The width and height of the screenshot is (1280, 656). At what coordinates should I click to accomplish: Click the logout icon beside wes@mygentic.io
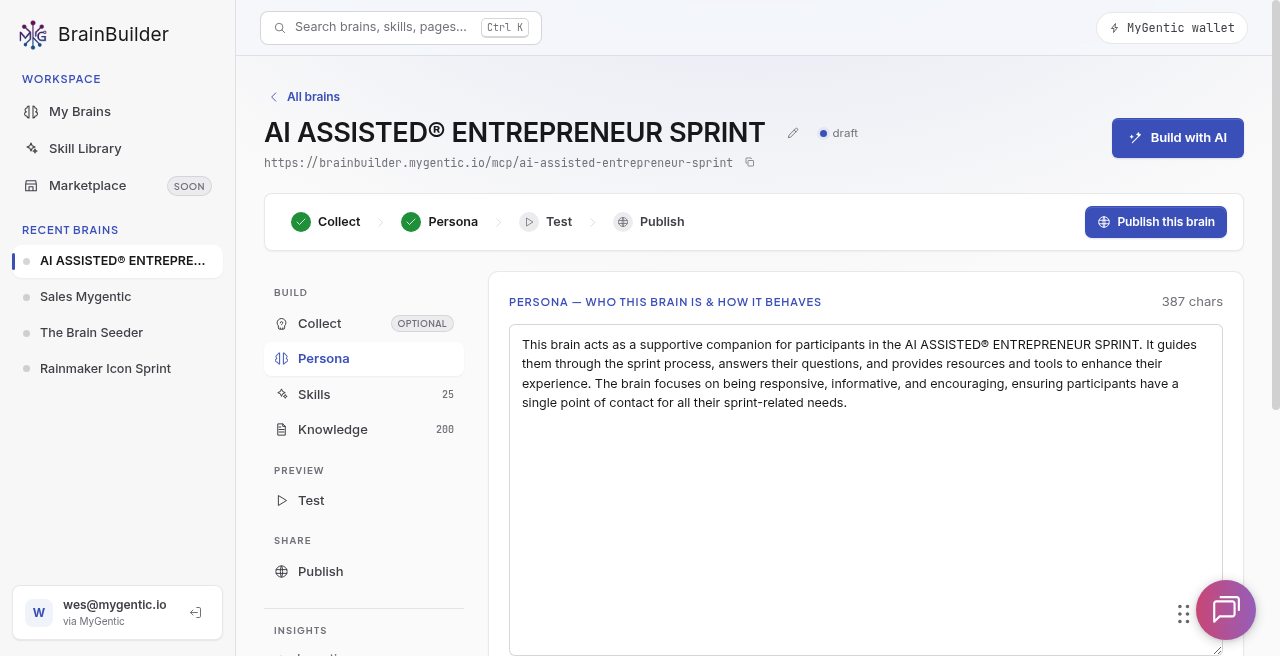[196, 613]
